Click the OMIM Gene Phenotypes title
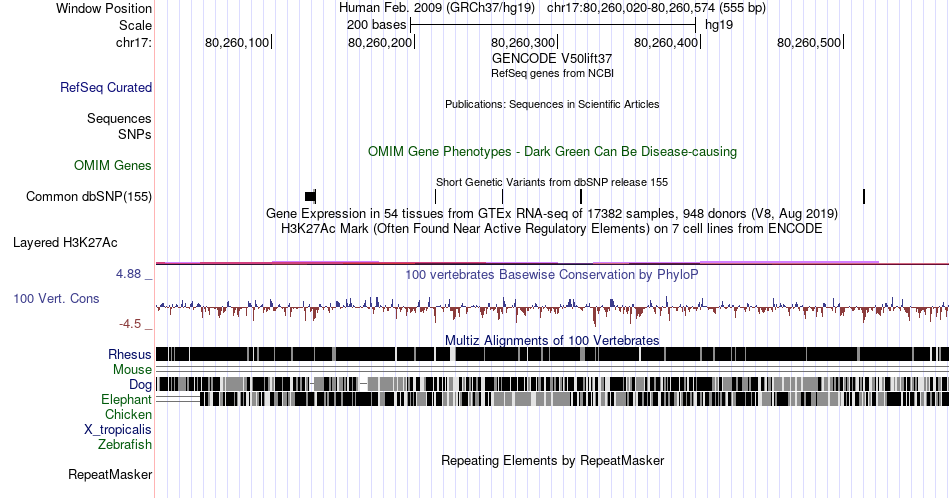950x498 pixels. click(x=552, y=151)
